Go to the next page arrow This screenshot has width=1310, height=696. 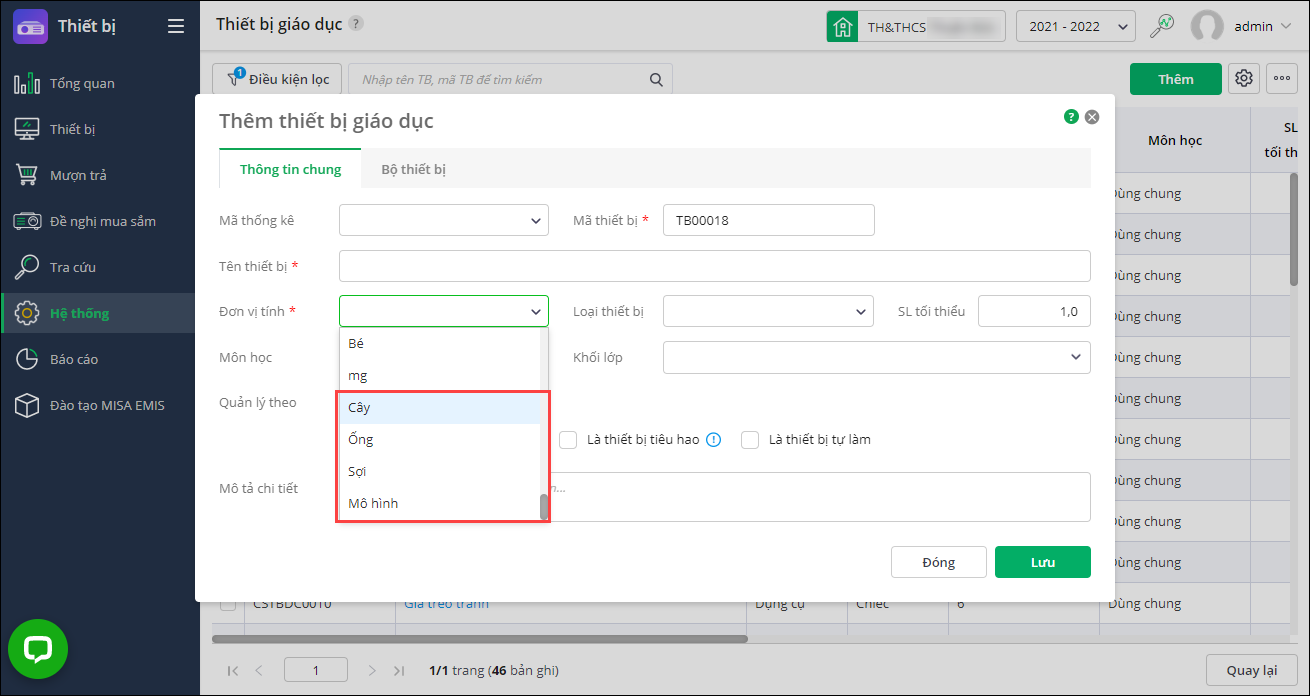tap(372, 670)
